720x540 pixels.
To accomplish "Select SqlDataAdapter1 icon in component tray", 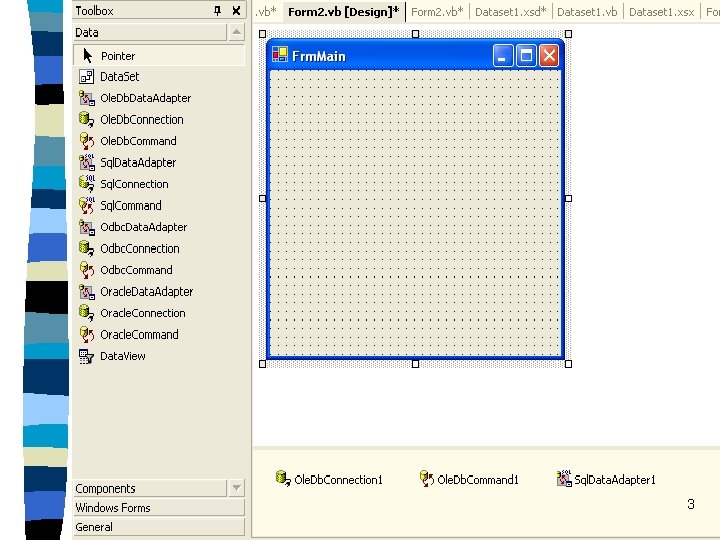I will click(x=564, y=478).
